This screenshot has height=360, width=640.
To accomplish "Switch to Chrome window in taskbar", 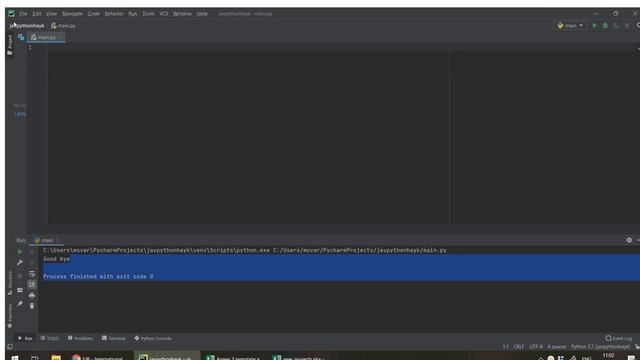I will [97, 358].
